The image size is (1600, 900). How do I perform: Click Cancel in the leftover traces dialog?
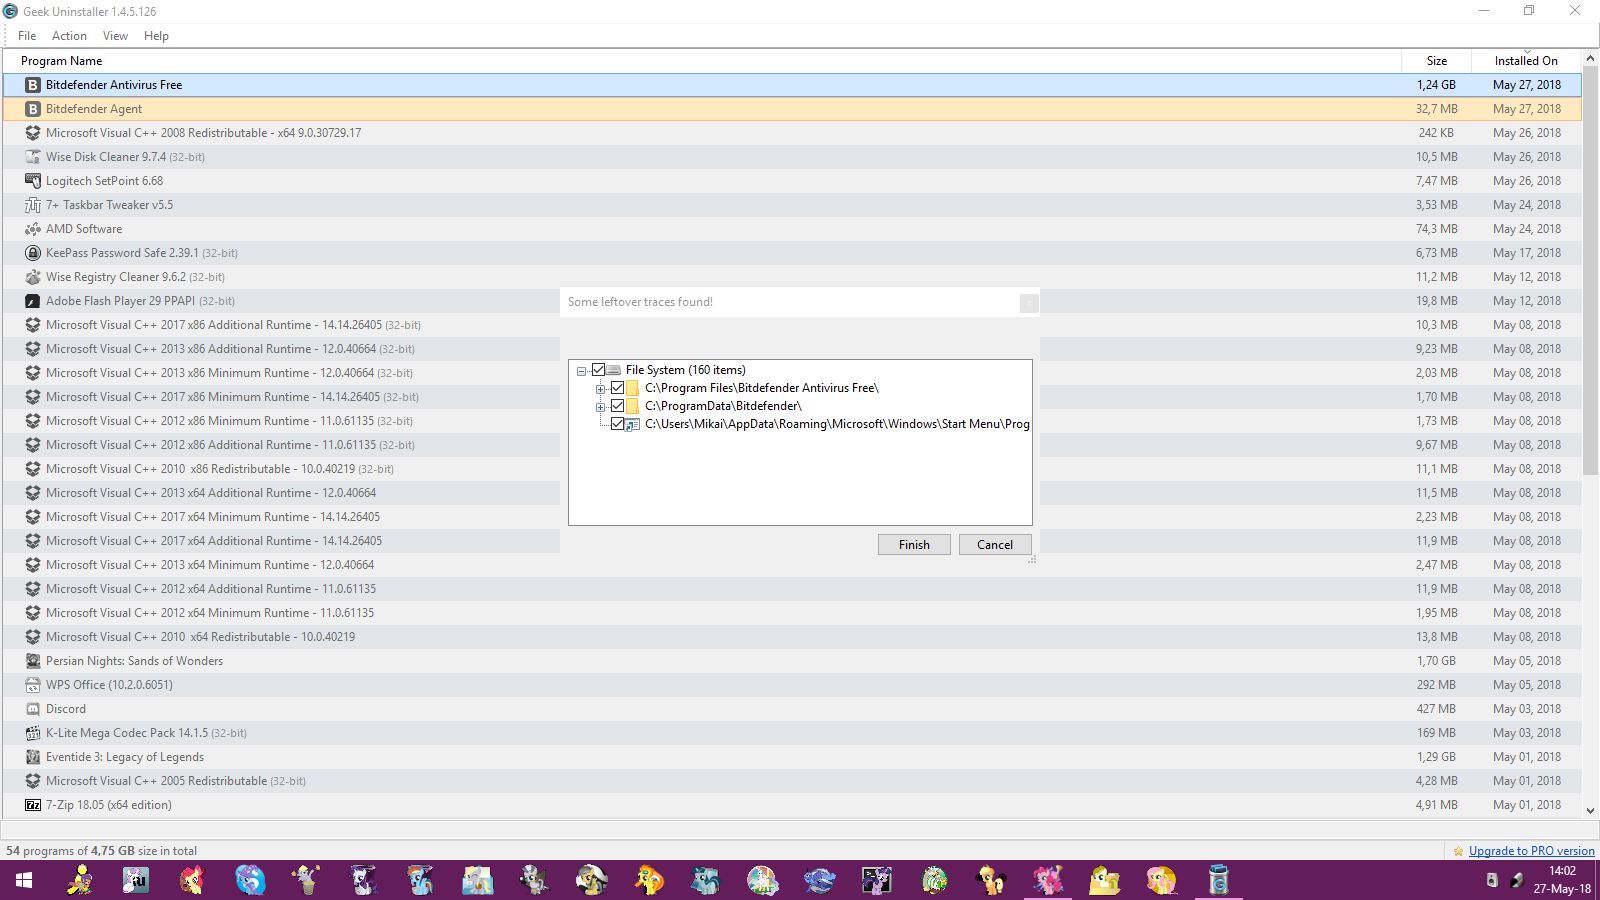(x=995, y=545)
